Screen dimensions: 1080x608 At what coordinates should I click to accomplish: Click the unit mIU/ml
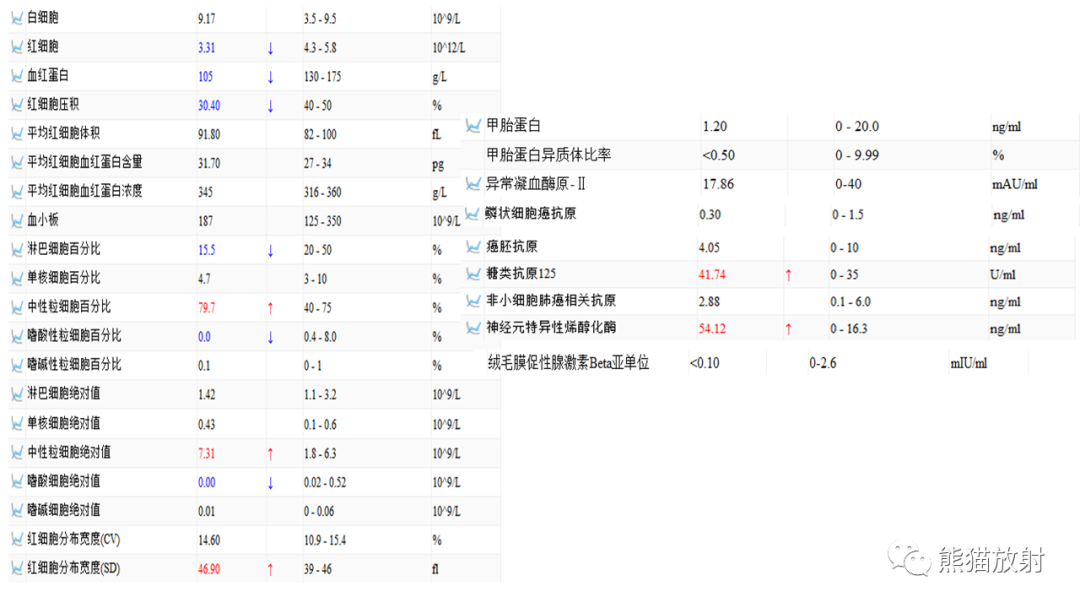[x=968, y=363]
